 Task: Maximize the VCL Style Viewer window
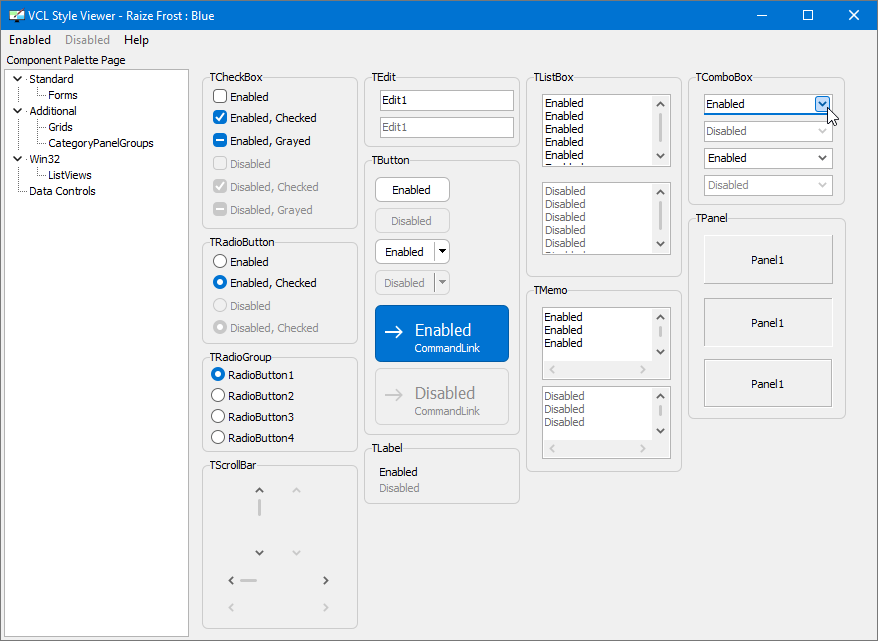[807, 15]
